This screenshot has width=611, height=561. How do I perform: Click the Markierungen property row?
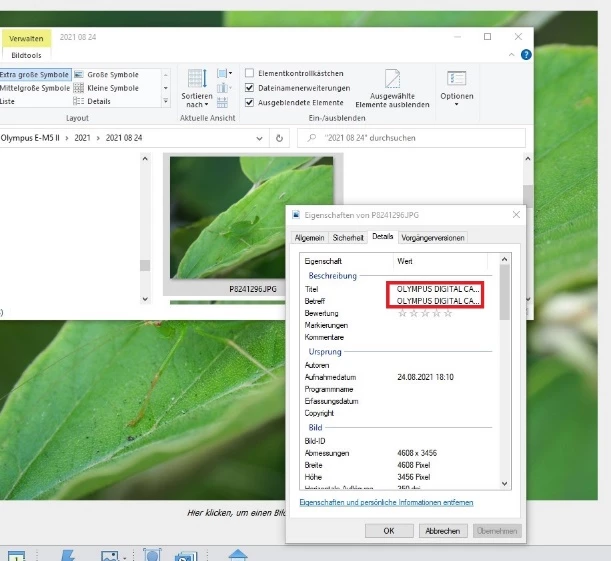(397, 325)
